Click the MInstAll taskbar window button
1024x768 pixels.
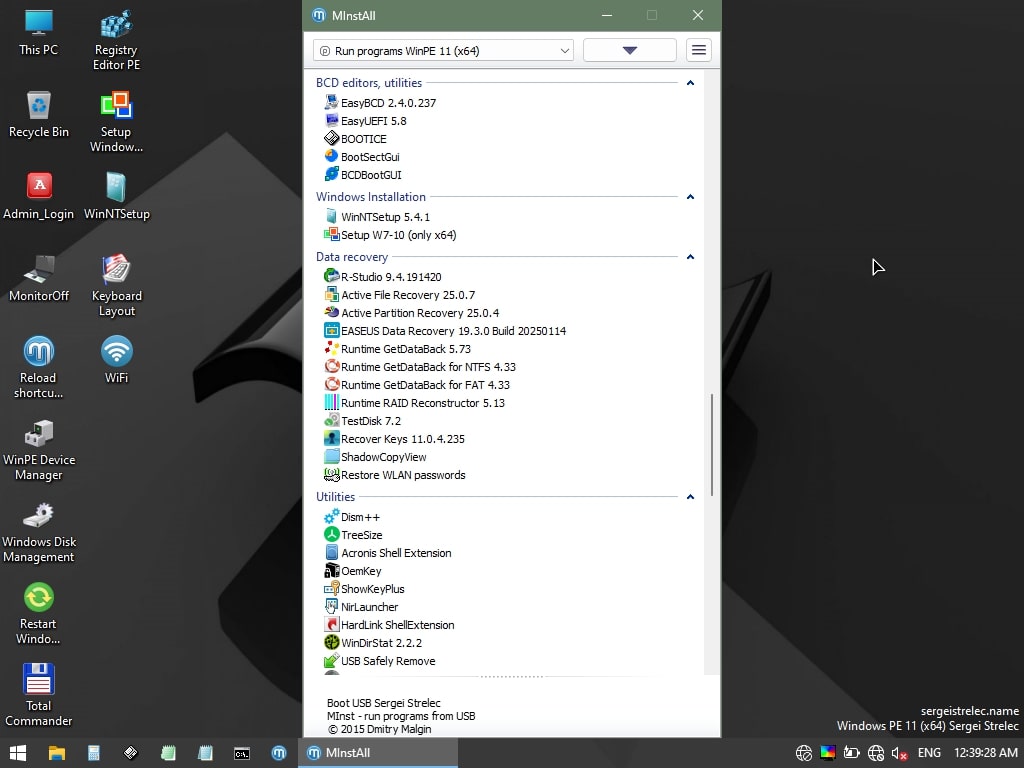click(x=378, y=753)
